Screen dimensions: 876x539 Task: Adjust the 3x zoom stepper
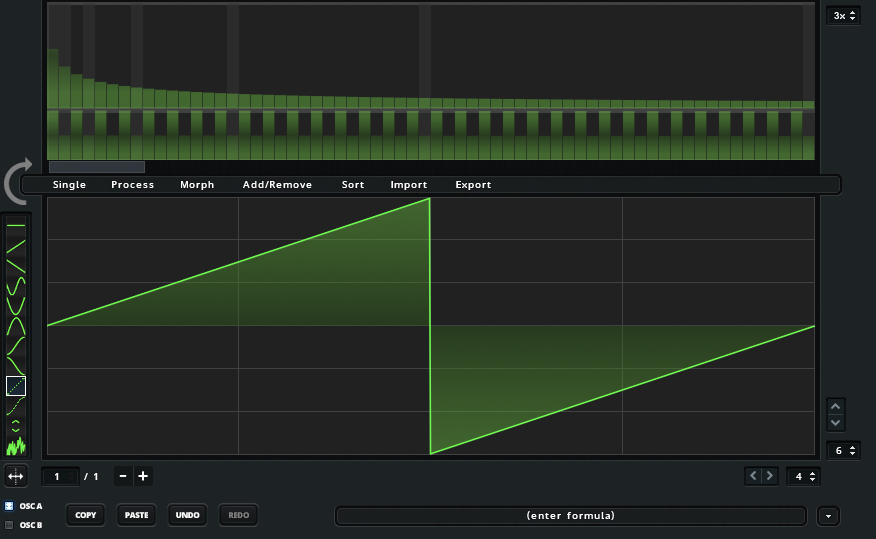844,16
